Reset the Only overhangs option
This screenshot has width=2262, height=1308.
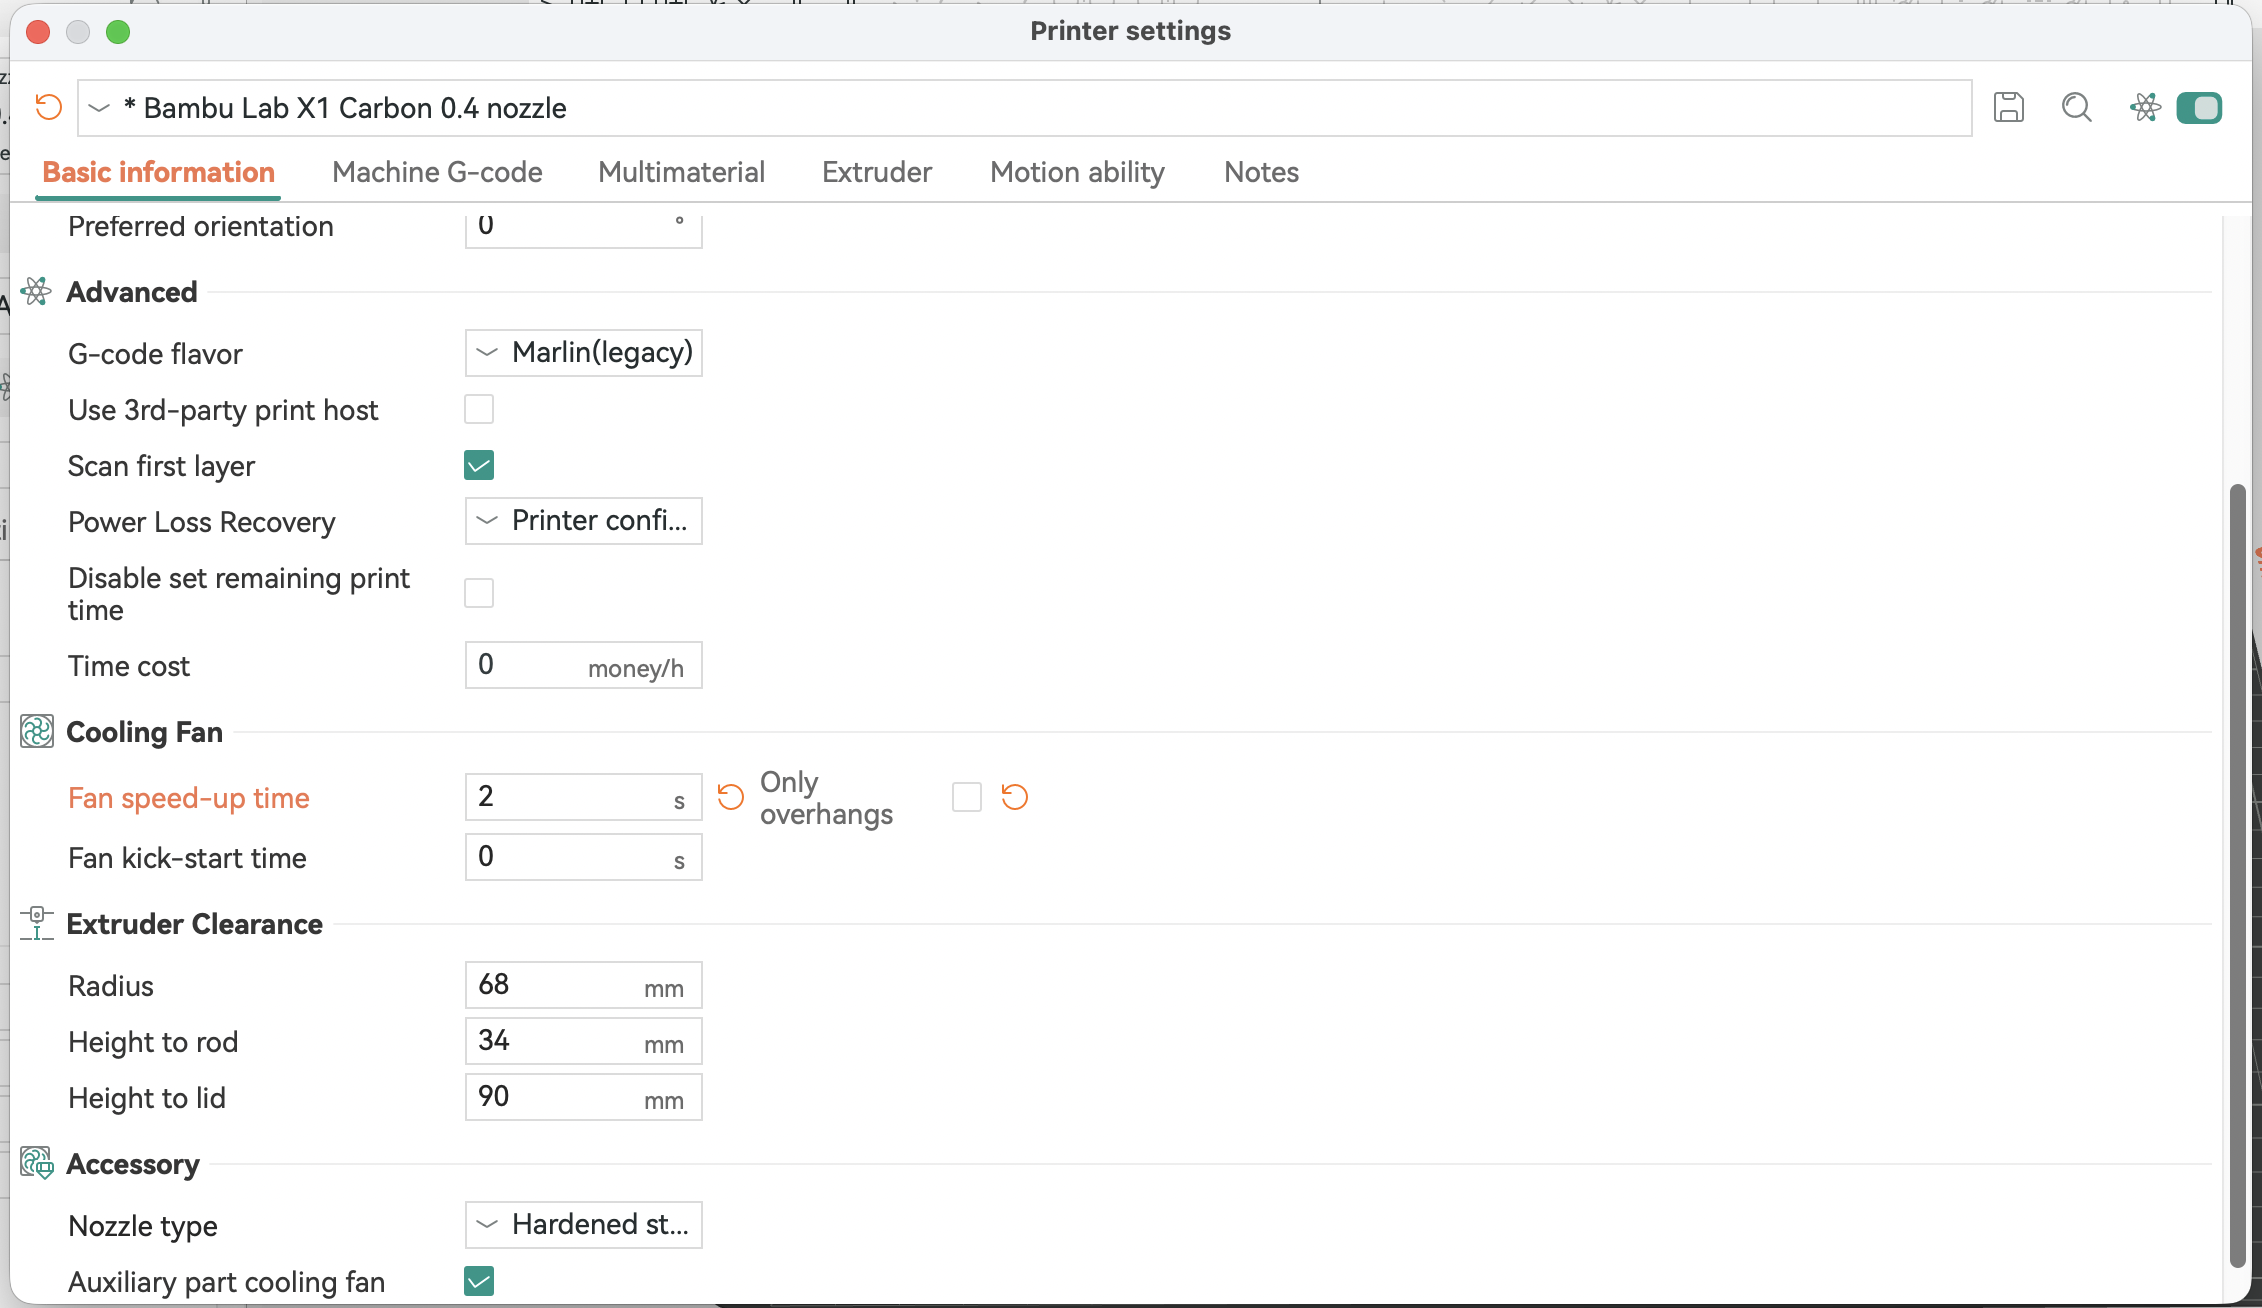[1015, 797]
